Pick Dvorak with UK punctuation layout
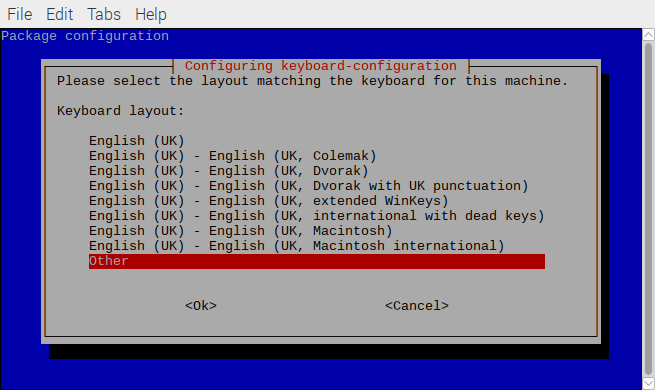Viewport: 655px width, 390px height. (309, 186)
